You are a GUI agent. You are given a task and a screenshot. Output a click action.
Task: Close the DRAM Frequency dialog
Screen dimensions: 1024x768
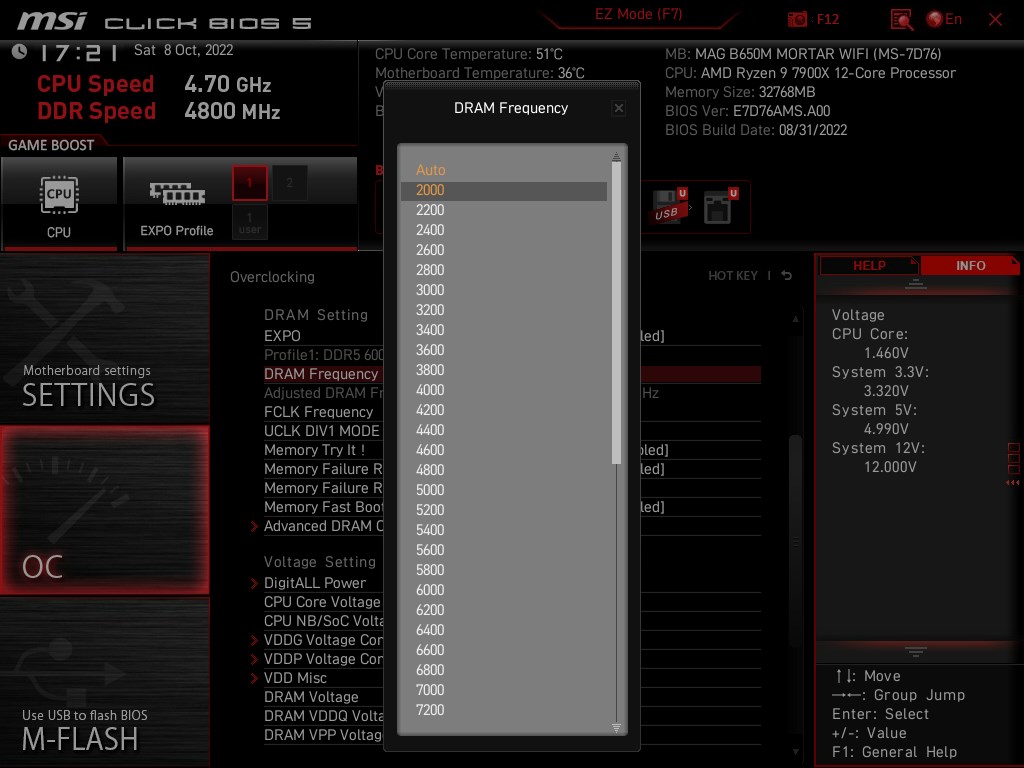(x=618, y=108)
